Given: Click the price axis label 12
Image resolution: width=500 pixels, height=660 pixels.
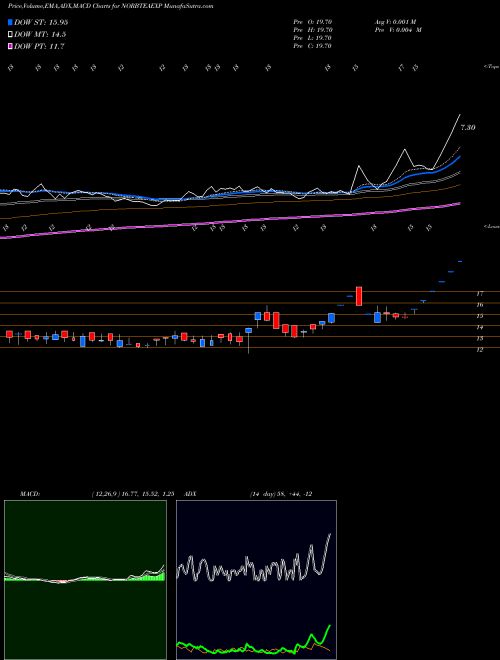Looking at the screenshot, I should tap(480, 349).
